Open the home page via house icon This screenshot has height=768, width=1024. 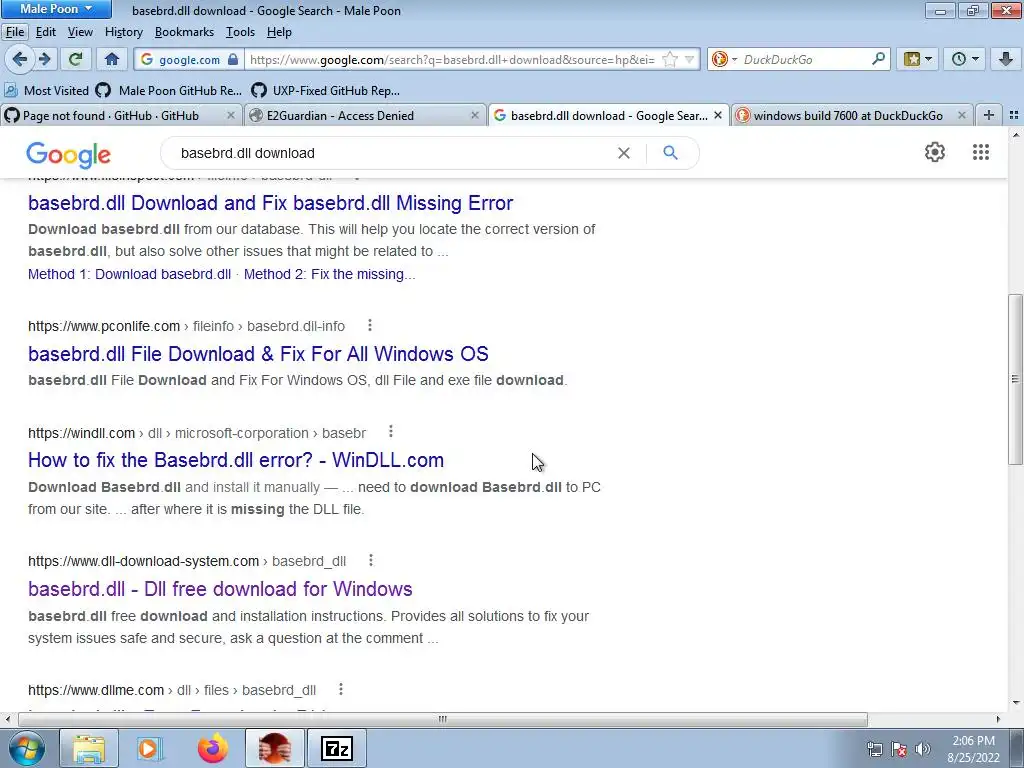click(112, 59)
